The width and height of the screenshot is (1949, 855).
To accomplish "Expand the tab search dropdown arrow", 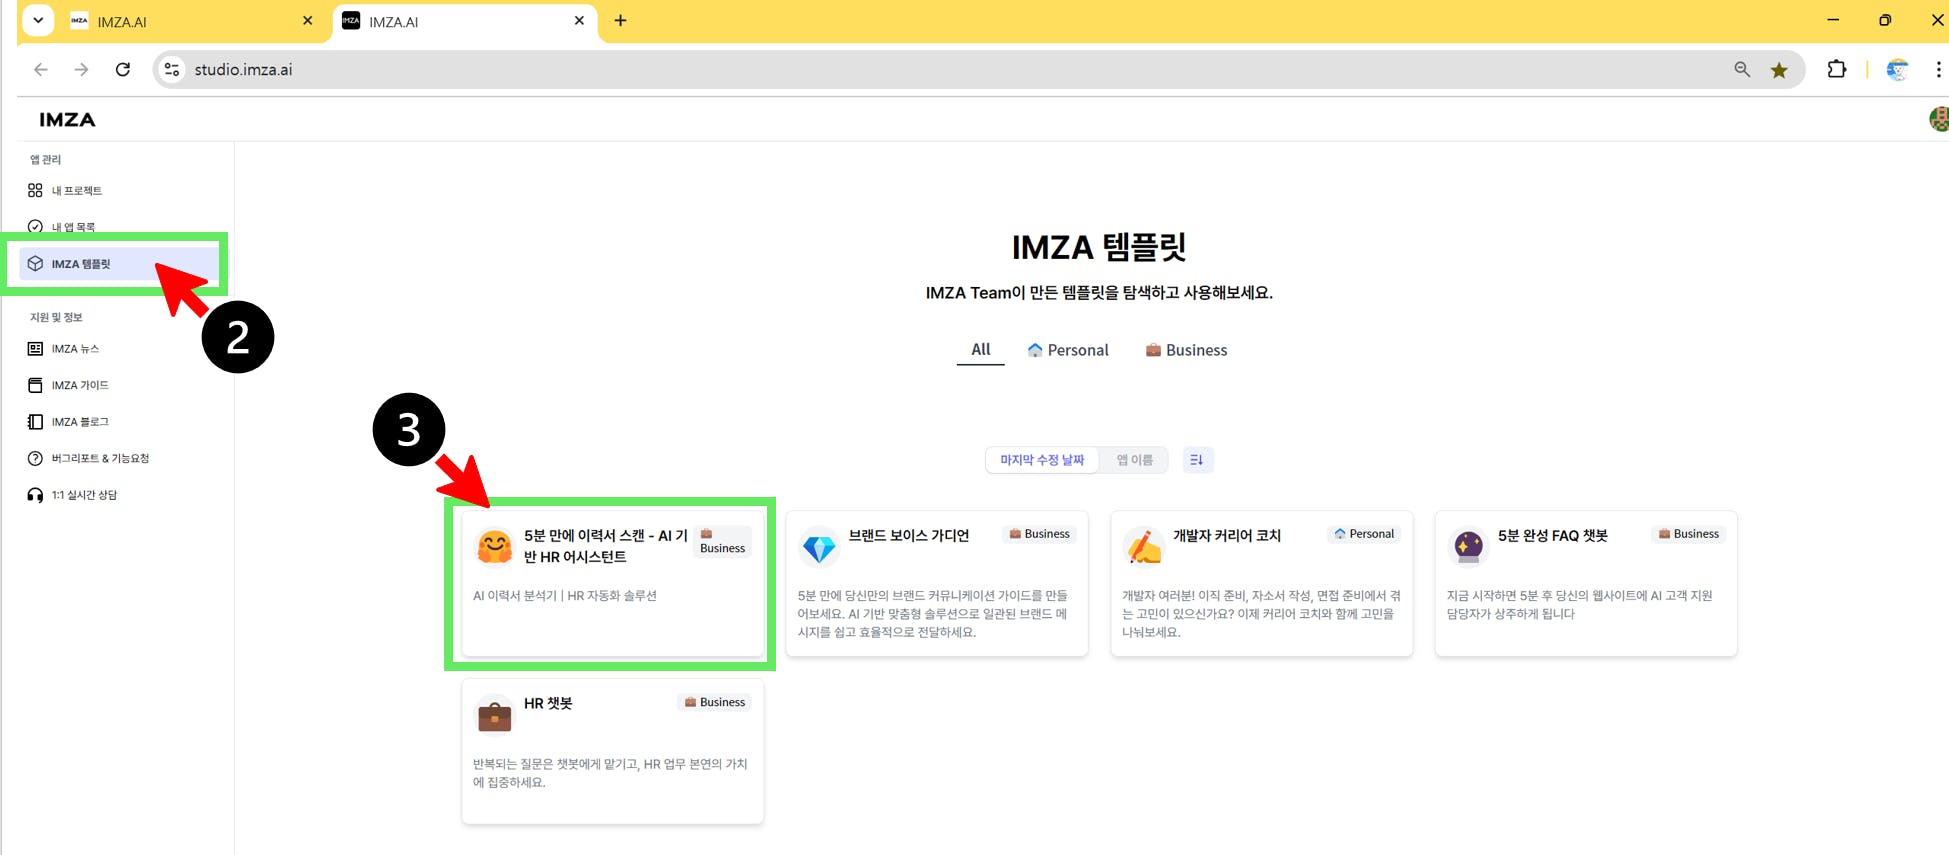I will pos(38,20).
